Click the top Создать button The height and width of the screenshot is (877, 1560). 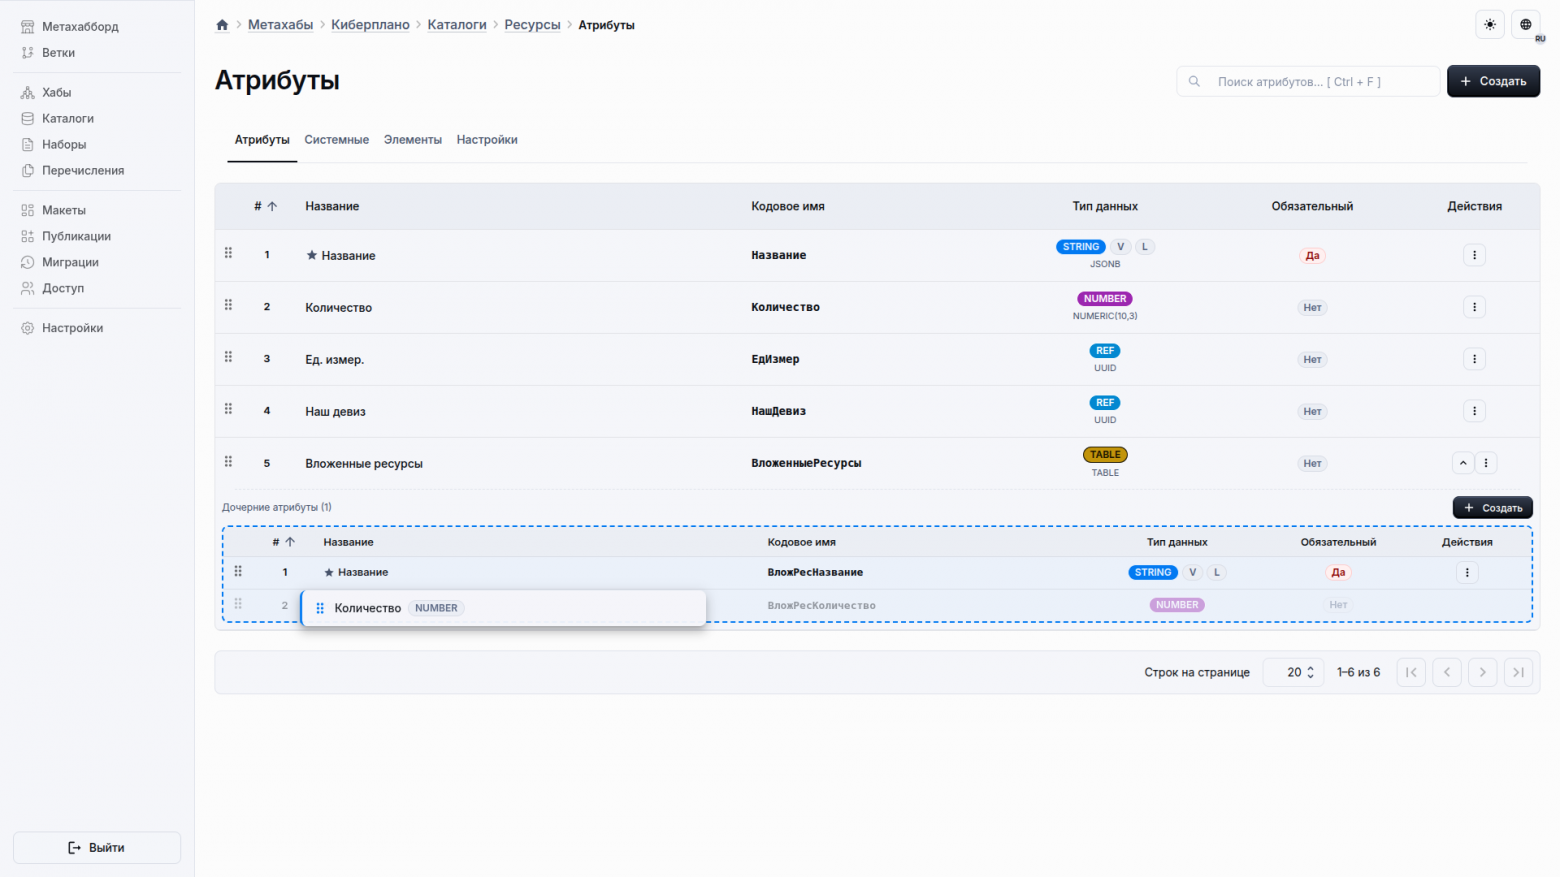point(1493,81)
